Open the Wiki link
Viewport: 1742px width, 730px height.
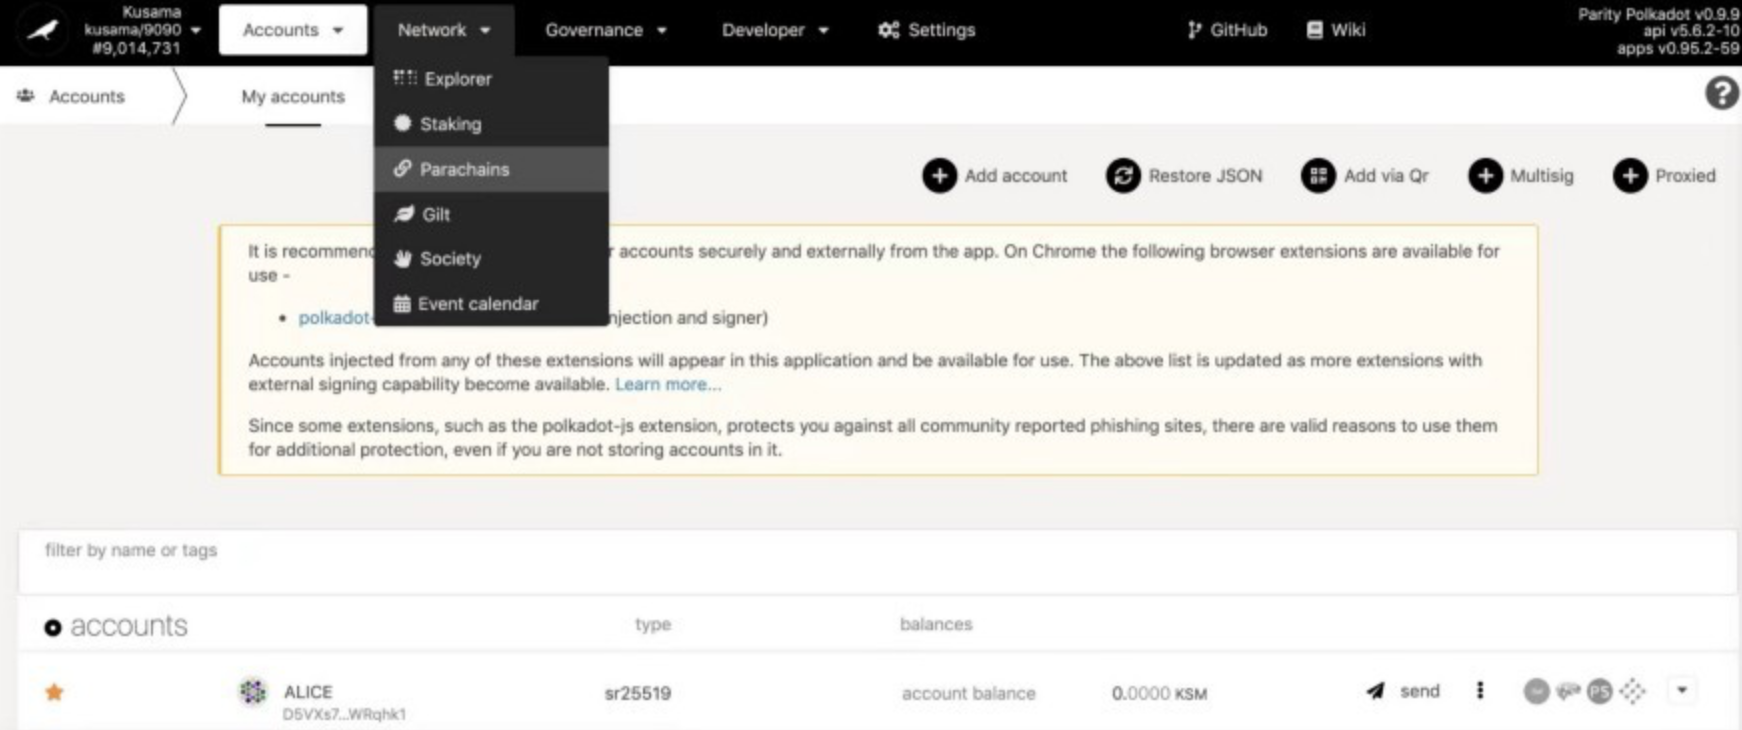pyautogui.click(x=1336, y=30)
